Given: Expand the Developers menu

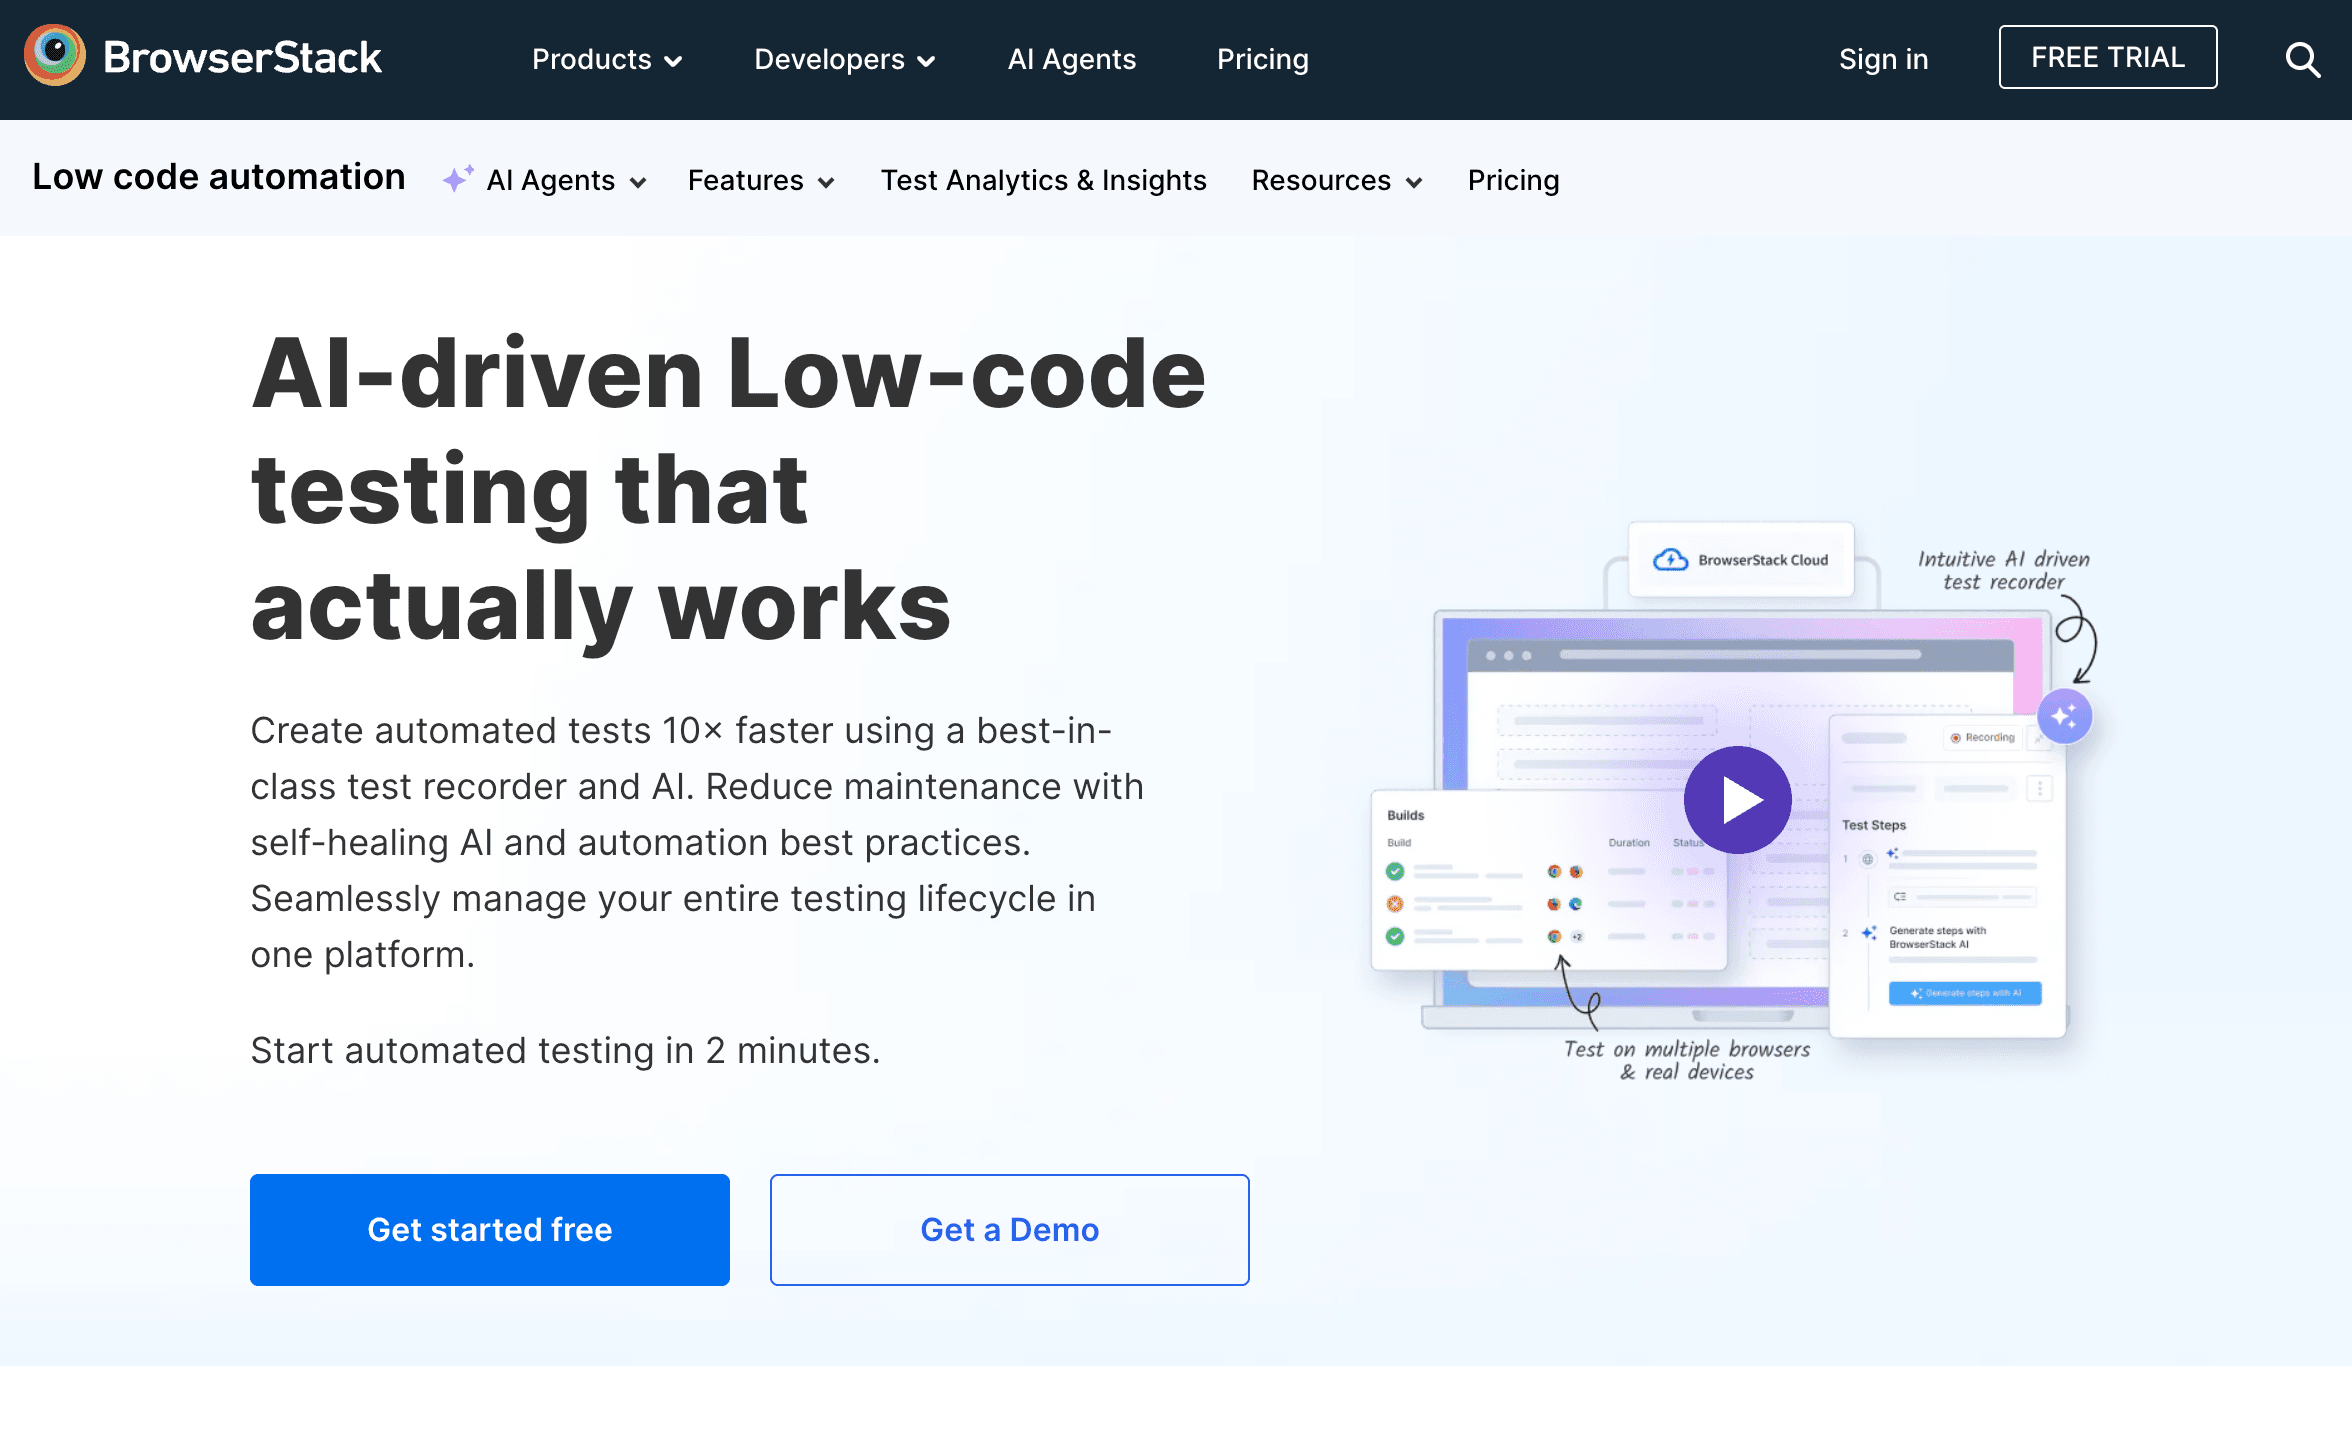Looking at the screenshot, I should pos(844,59).
